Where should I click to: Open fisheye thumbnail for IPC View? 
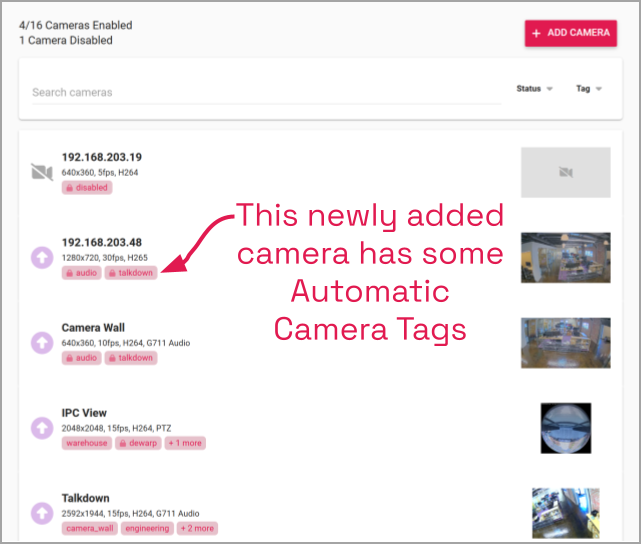(x=566, y=428)
